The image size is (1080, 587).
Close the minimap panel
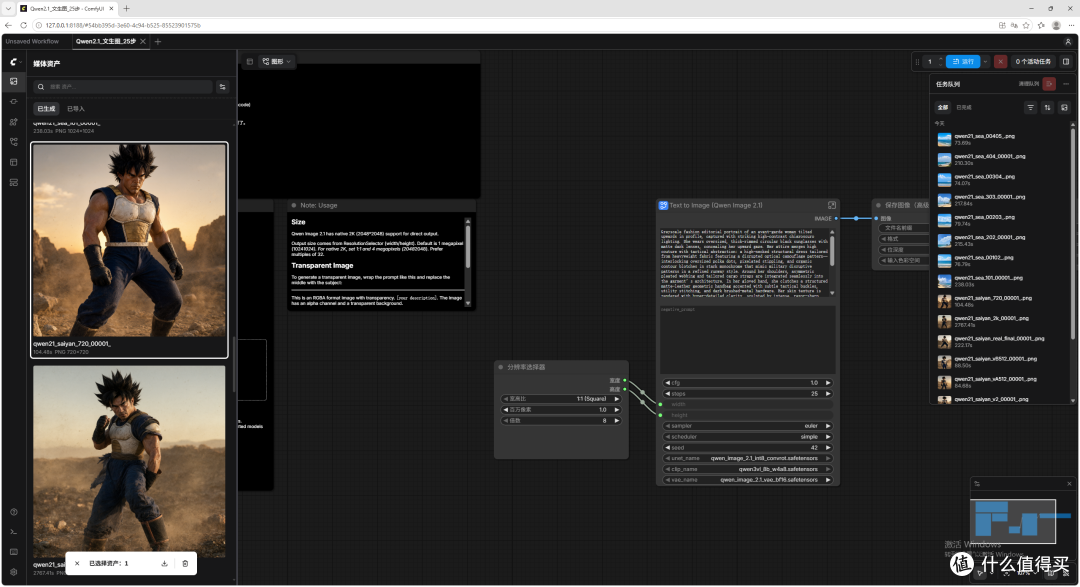1069,484
